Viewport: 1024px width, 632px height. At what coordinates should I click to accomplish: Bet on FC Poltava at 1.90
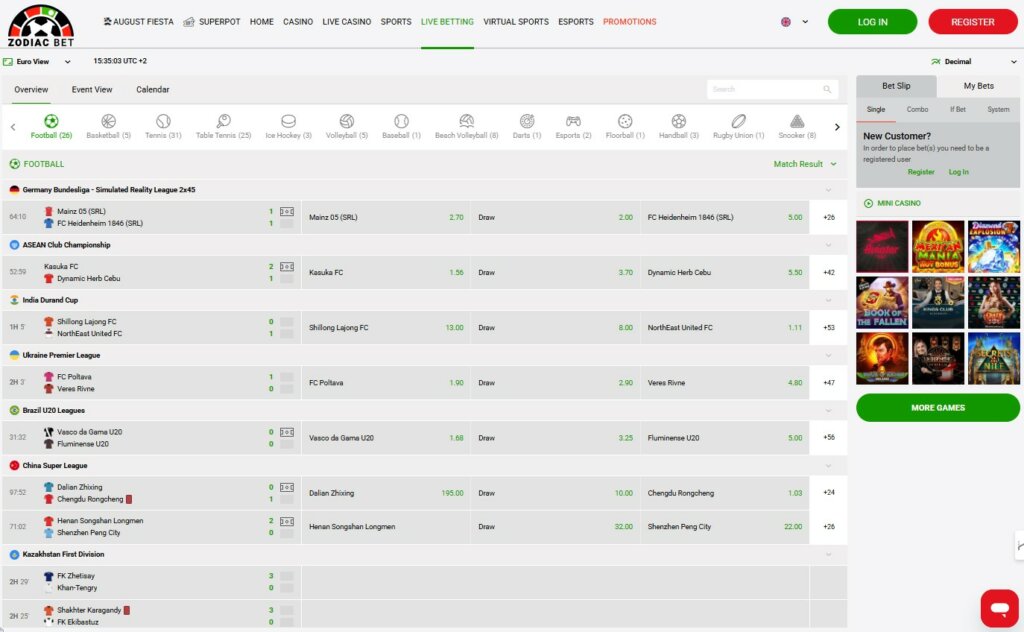click(385, 383)
